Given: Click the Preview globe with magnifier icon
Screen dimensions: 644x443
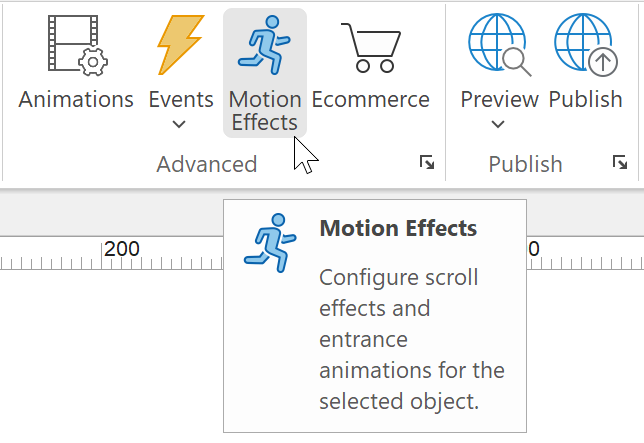Looking at the screenshot, I should pyautogui.click(x=500, y=45).
